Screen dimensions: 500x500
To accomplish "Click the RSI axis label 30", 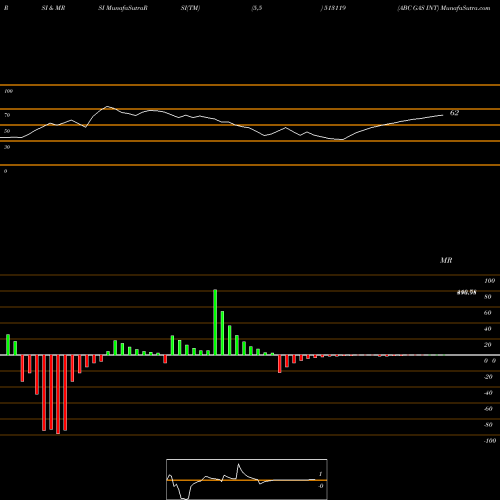I will pyautogui.click(x=7, y=147).
